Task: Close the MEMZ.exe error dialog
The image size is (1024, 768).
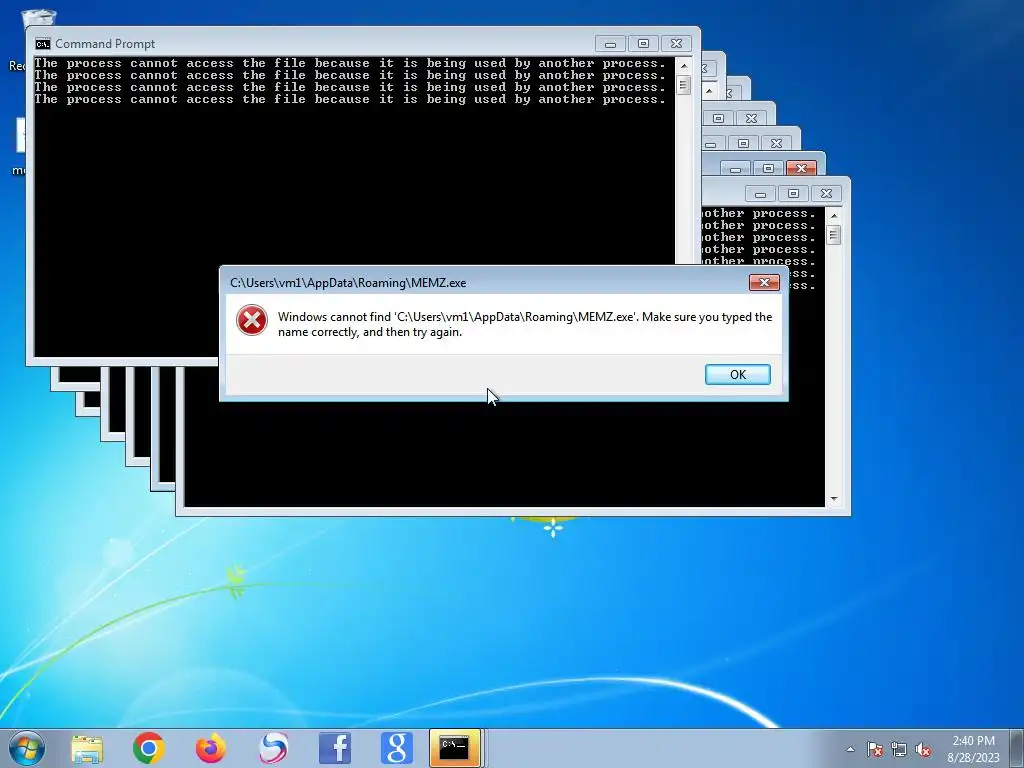Action: tap(764, 282)
